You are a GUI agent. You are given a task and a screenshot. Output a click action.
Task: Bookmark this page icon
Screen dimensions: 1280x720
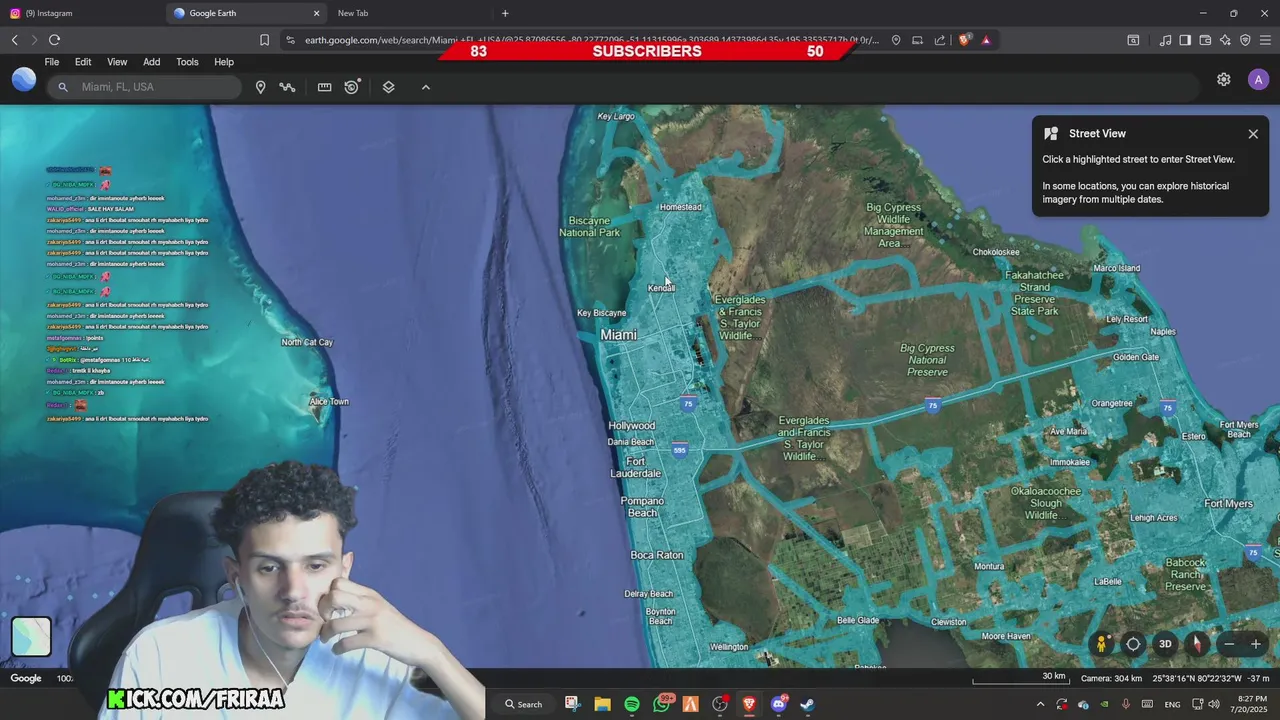click(264, 40)
